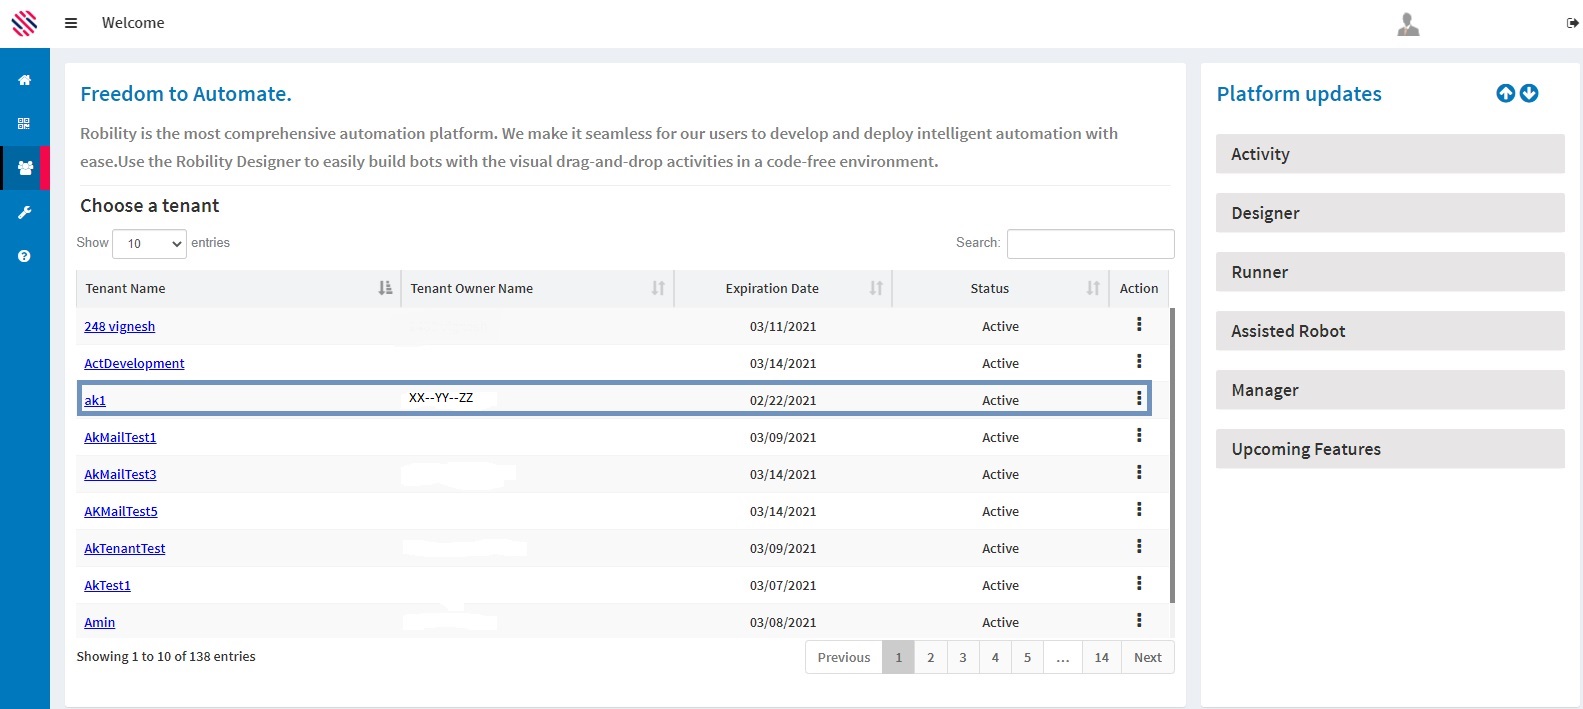
Task: Go to page 1 of tenants
Action: pyautogui.click(x=899, y=657)
